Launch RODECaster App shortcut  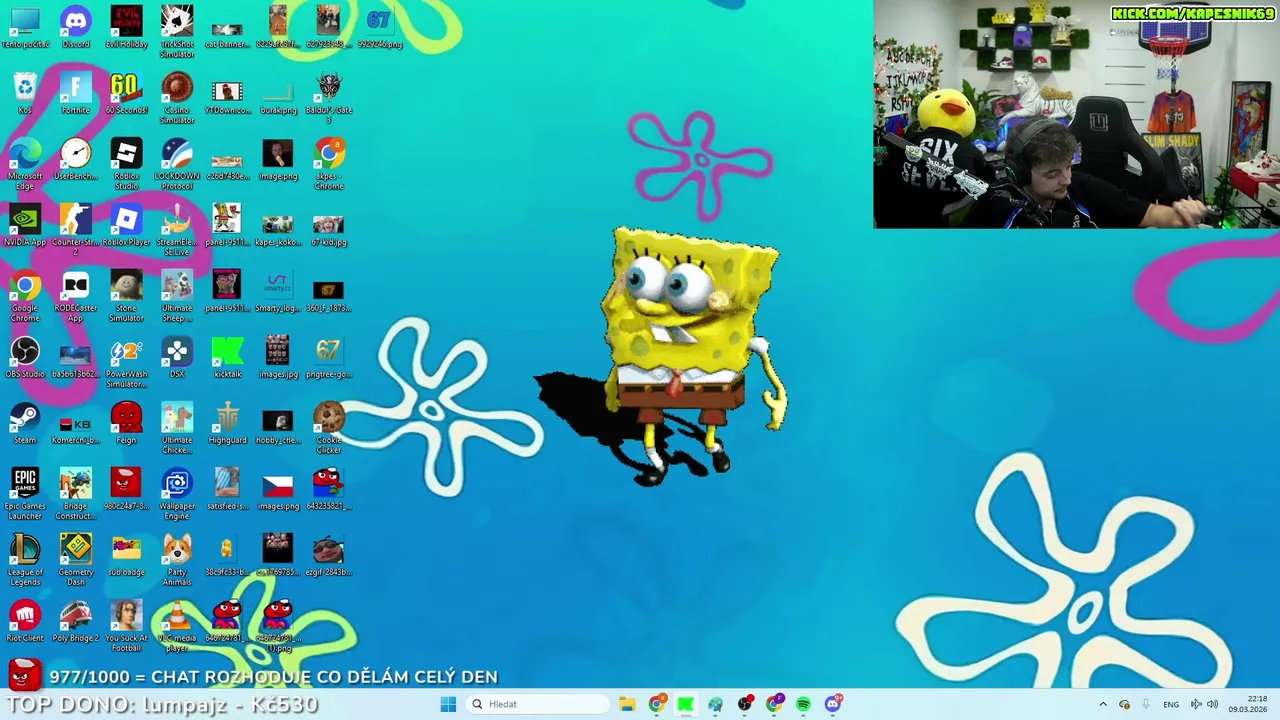(x=76, y=295)
